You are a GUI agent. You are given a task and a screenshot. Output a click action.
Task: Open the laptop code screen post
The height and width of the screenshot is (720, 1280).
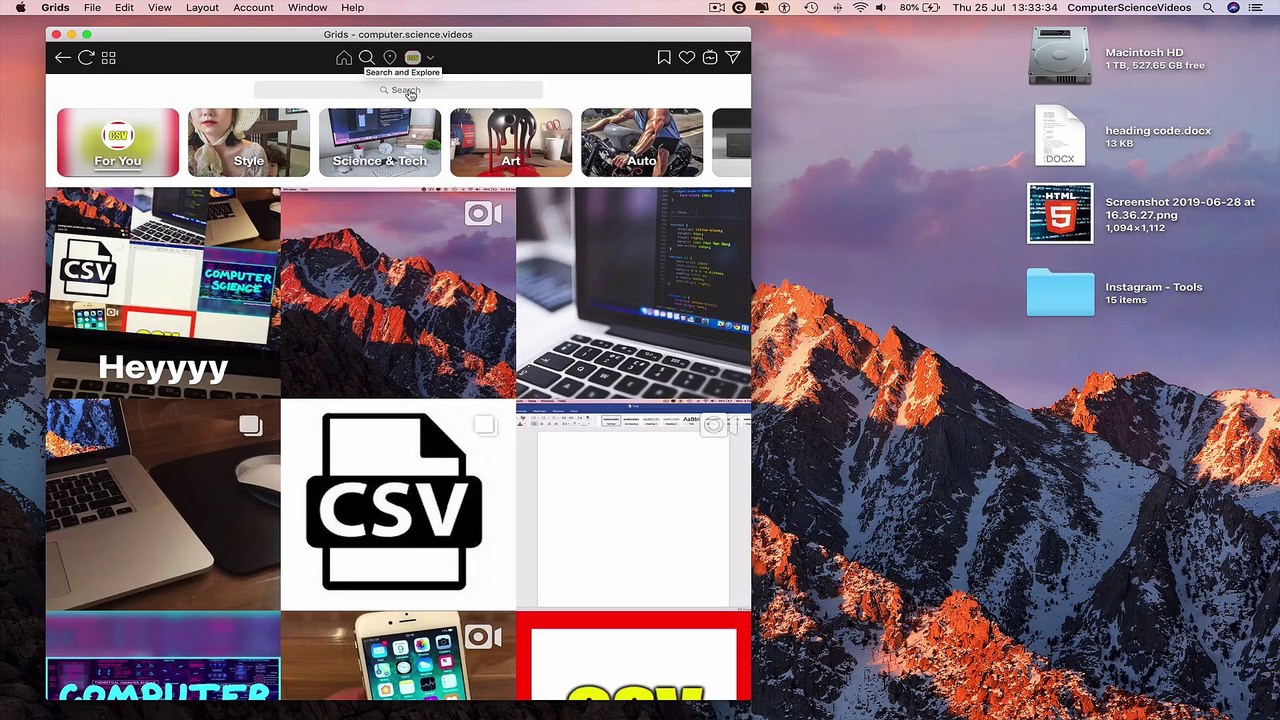(633, 293)
